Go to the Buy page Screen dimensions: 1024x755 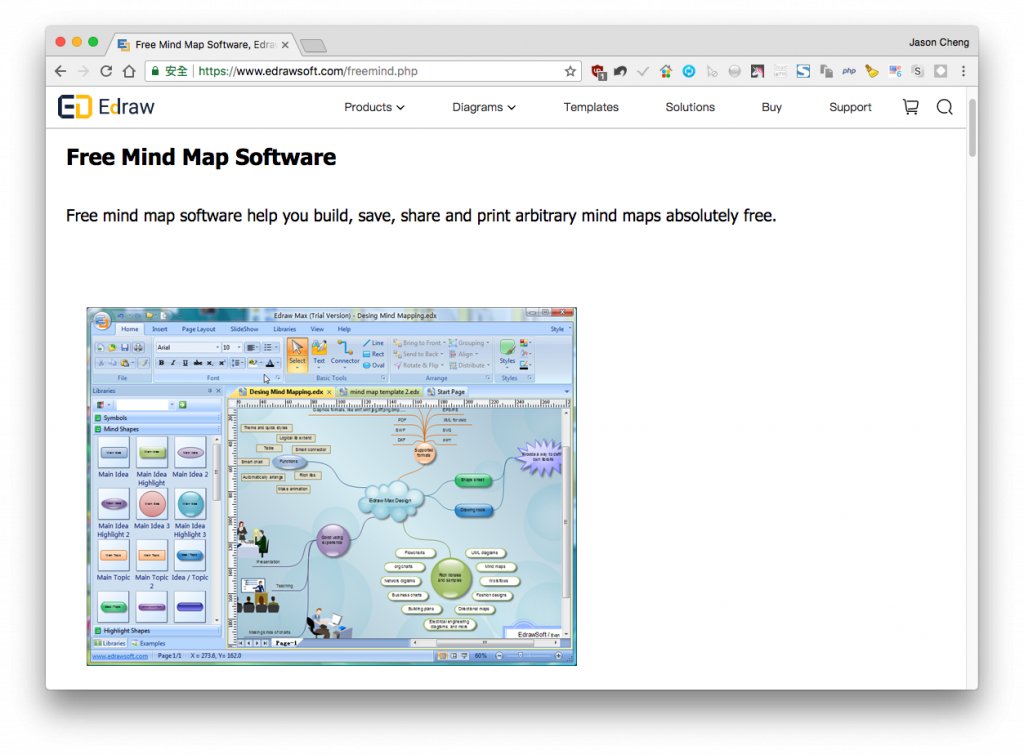click(771, 107)
